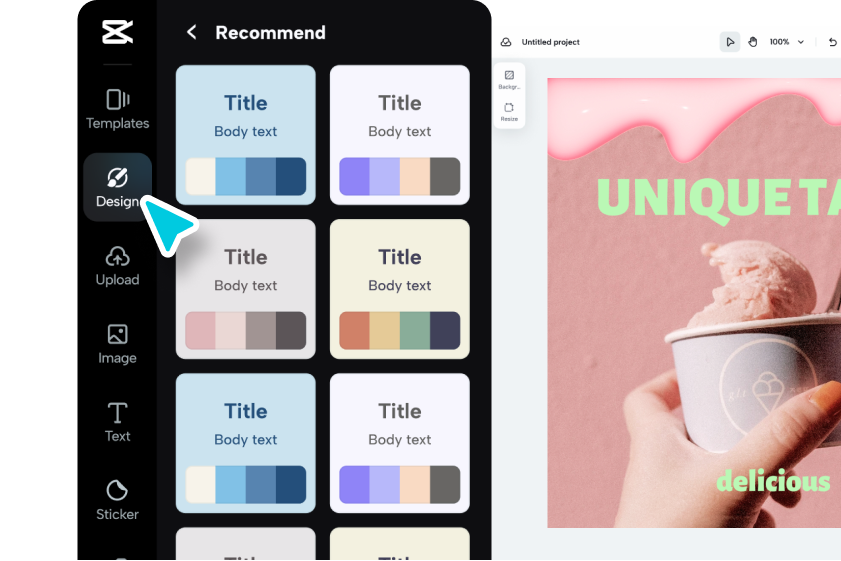The height and width of the screenshot is (561, 841).
Task: Click the cloud save icon beside Untitled project
Action: click(x=506, y=42)
